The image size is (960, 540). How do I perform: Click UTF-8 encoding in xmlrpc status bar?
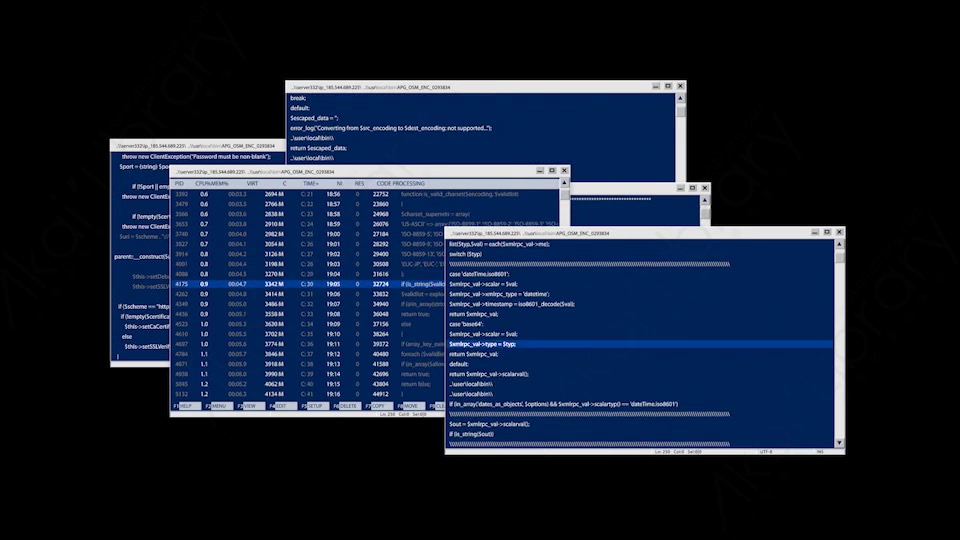coord(766,452)
